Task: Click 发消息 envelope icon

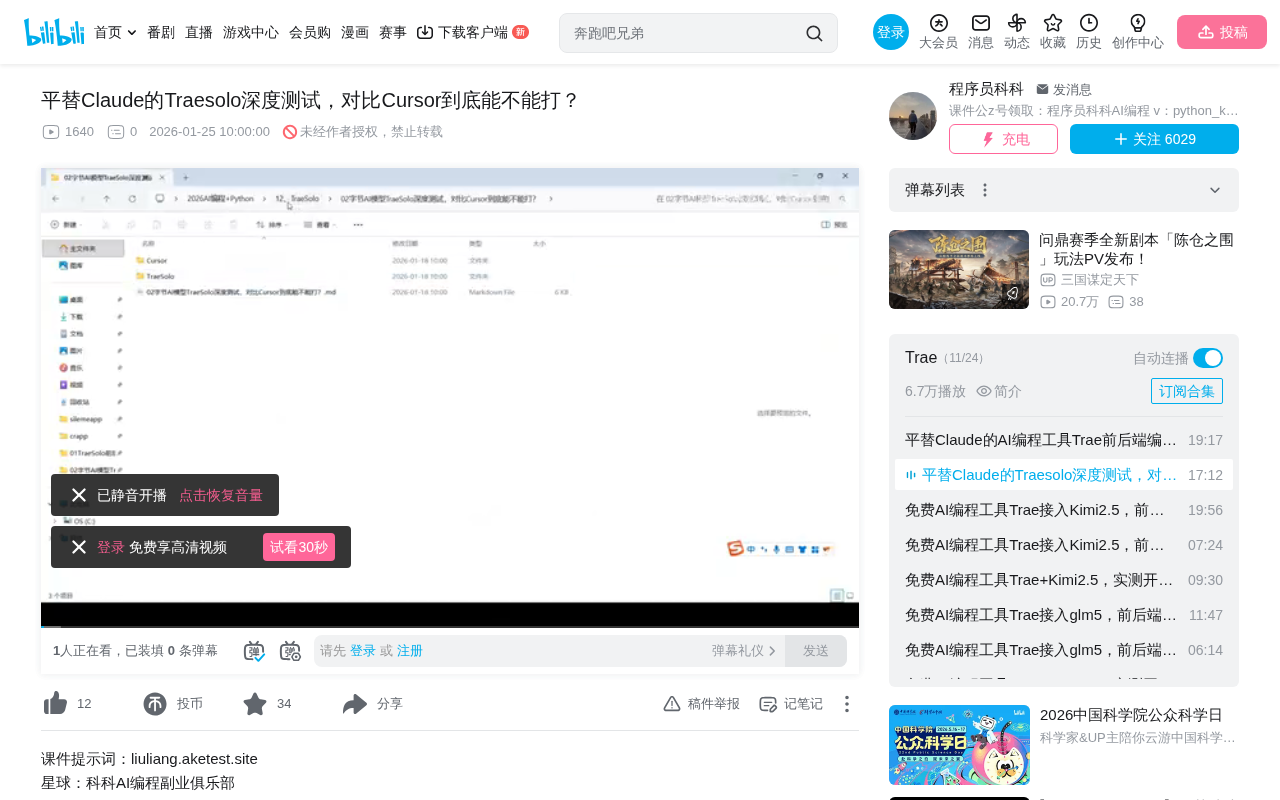Action: [x=1042, y=89]
